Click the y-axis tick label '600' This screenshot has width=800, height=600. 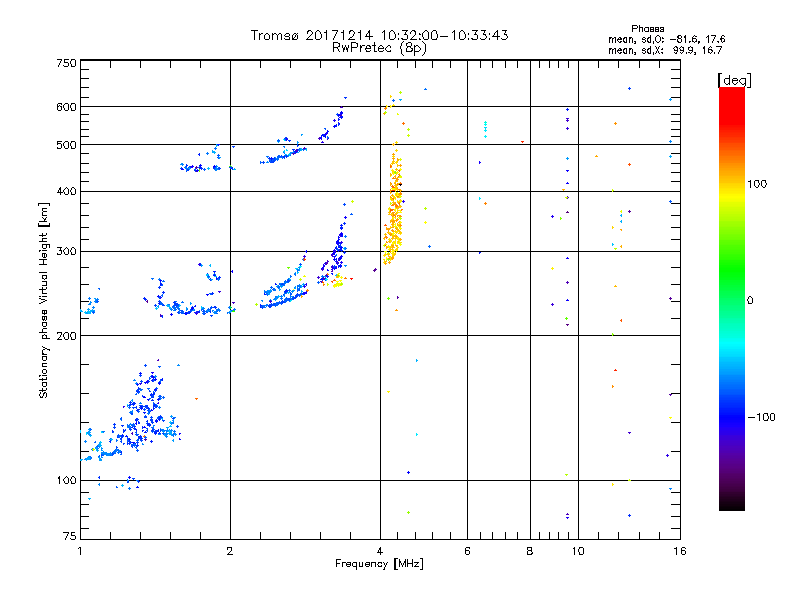point(66,107)
